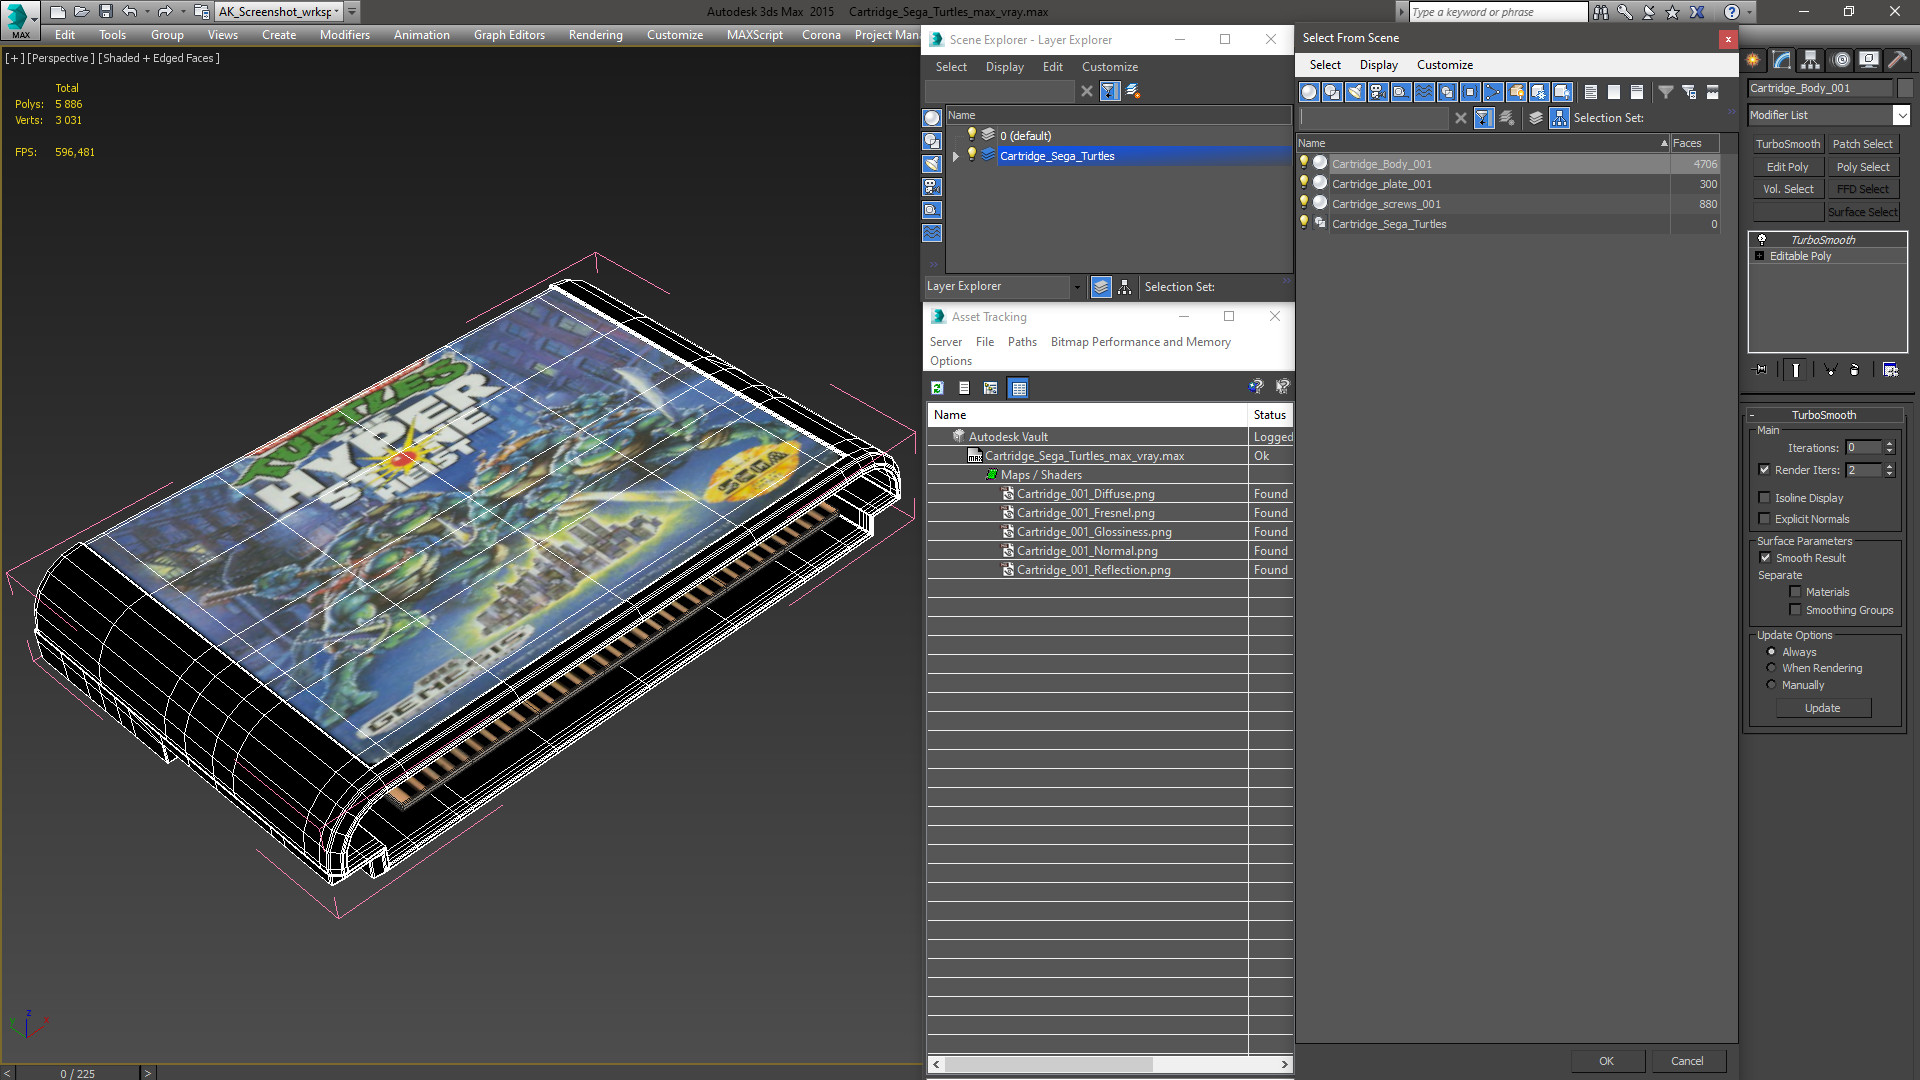
Task: Open MAXScript menu in main menu bar
Action: click(755, 35)
